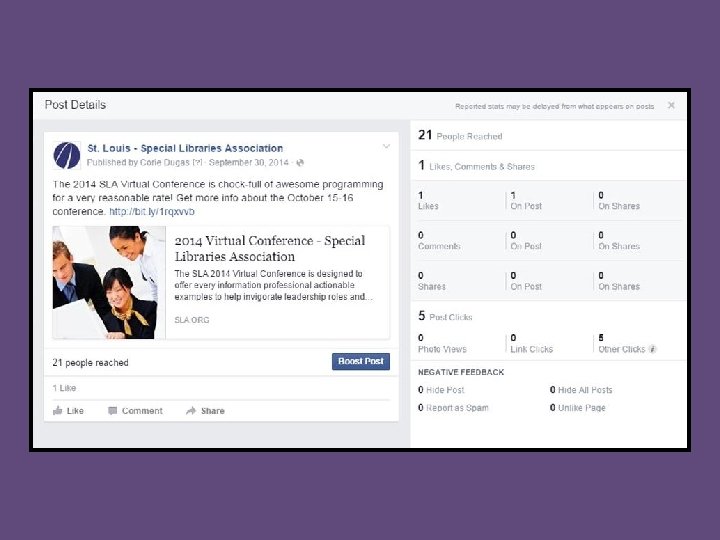The height and width of the screenshot is (540, 720).
Task: Click the Comment speech bubble icon
Action: pyautogui.click(x=112, y=411)
